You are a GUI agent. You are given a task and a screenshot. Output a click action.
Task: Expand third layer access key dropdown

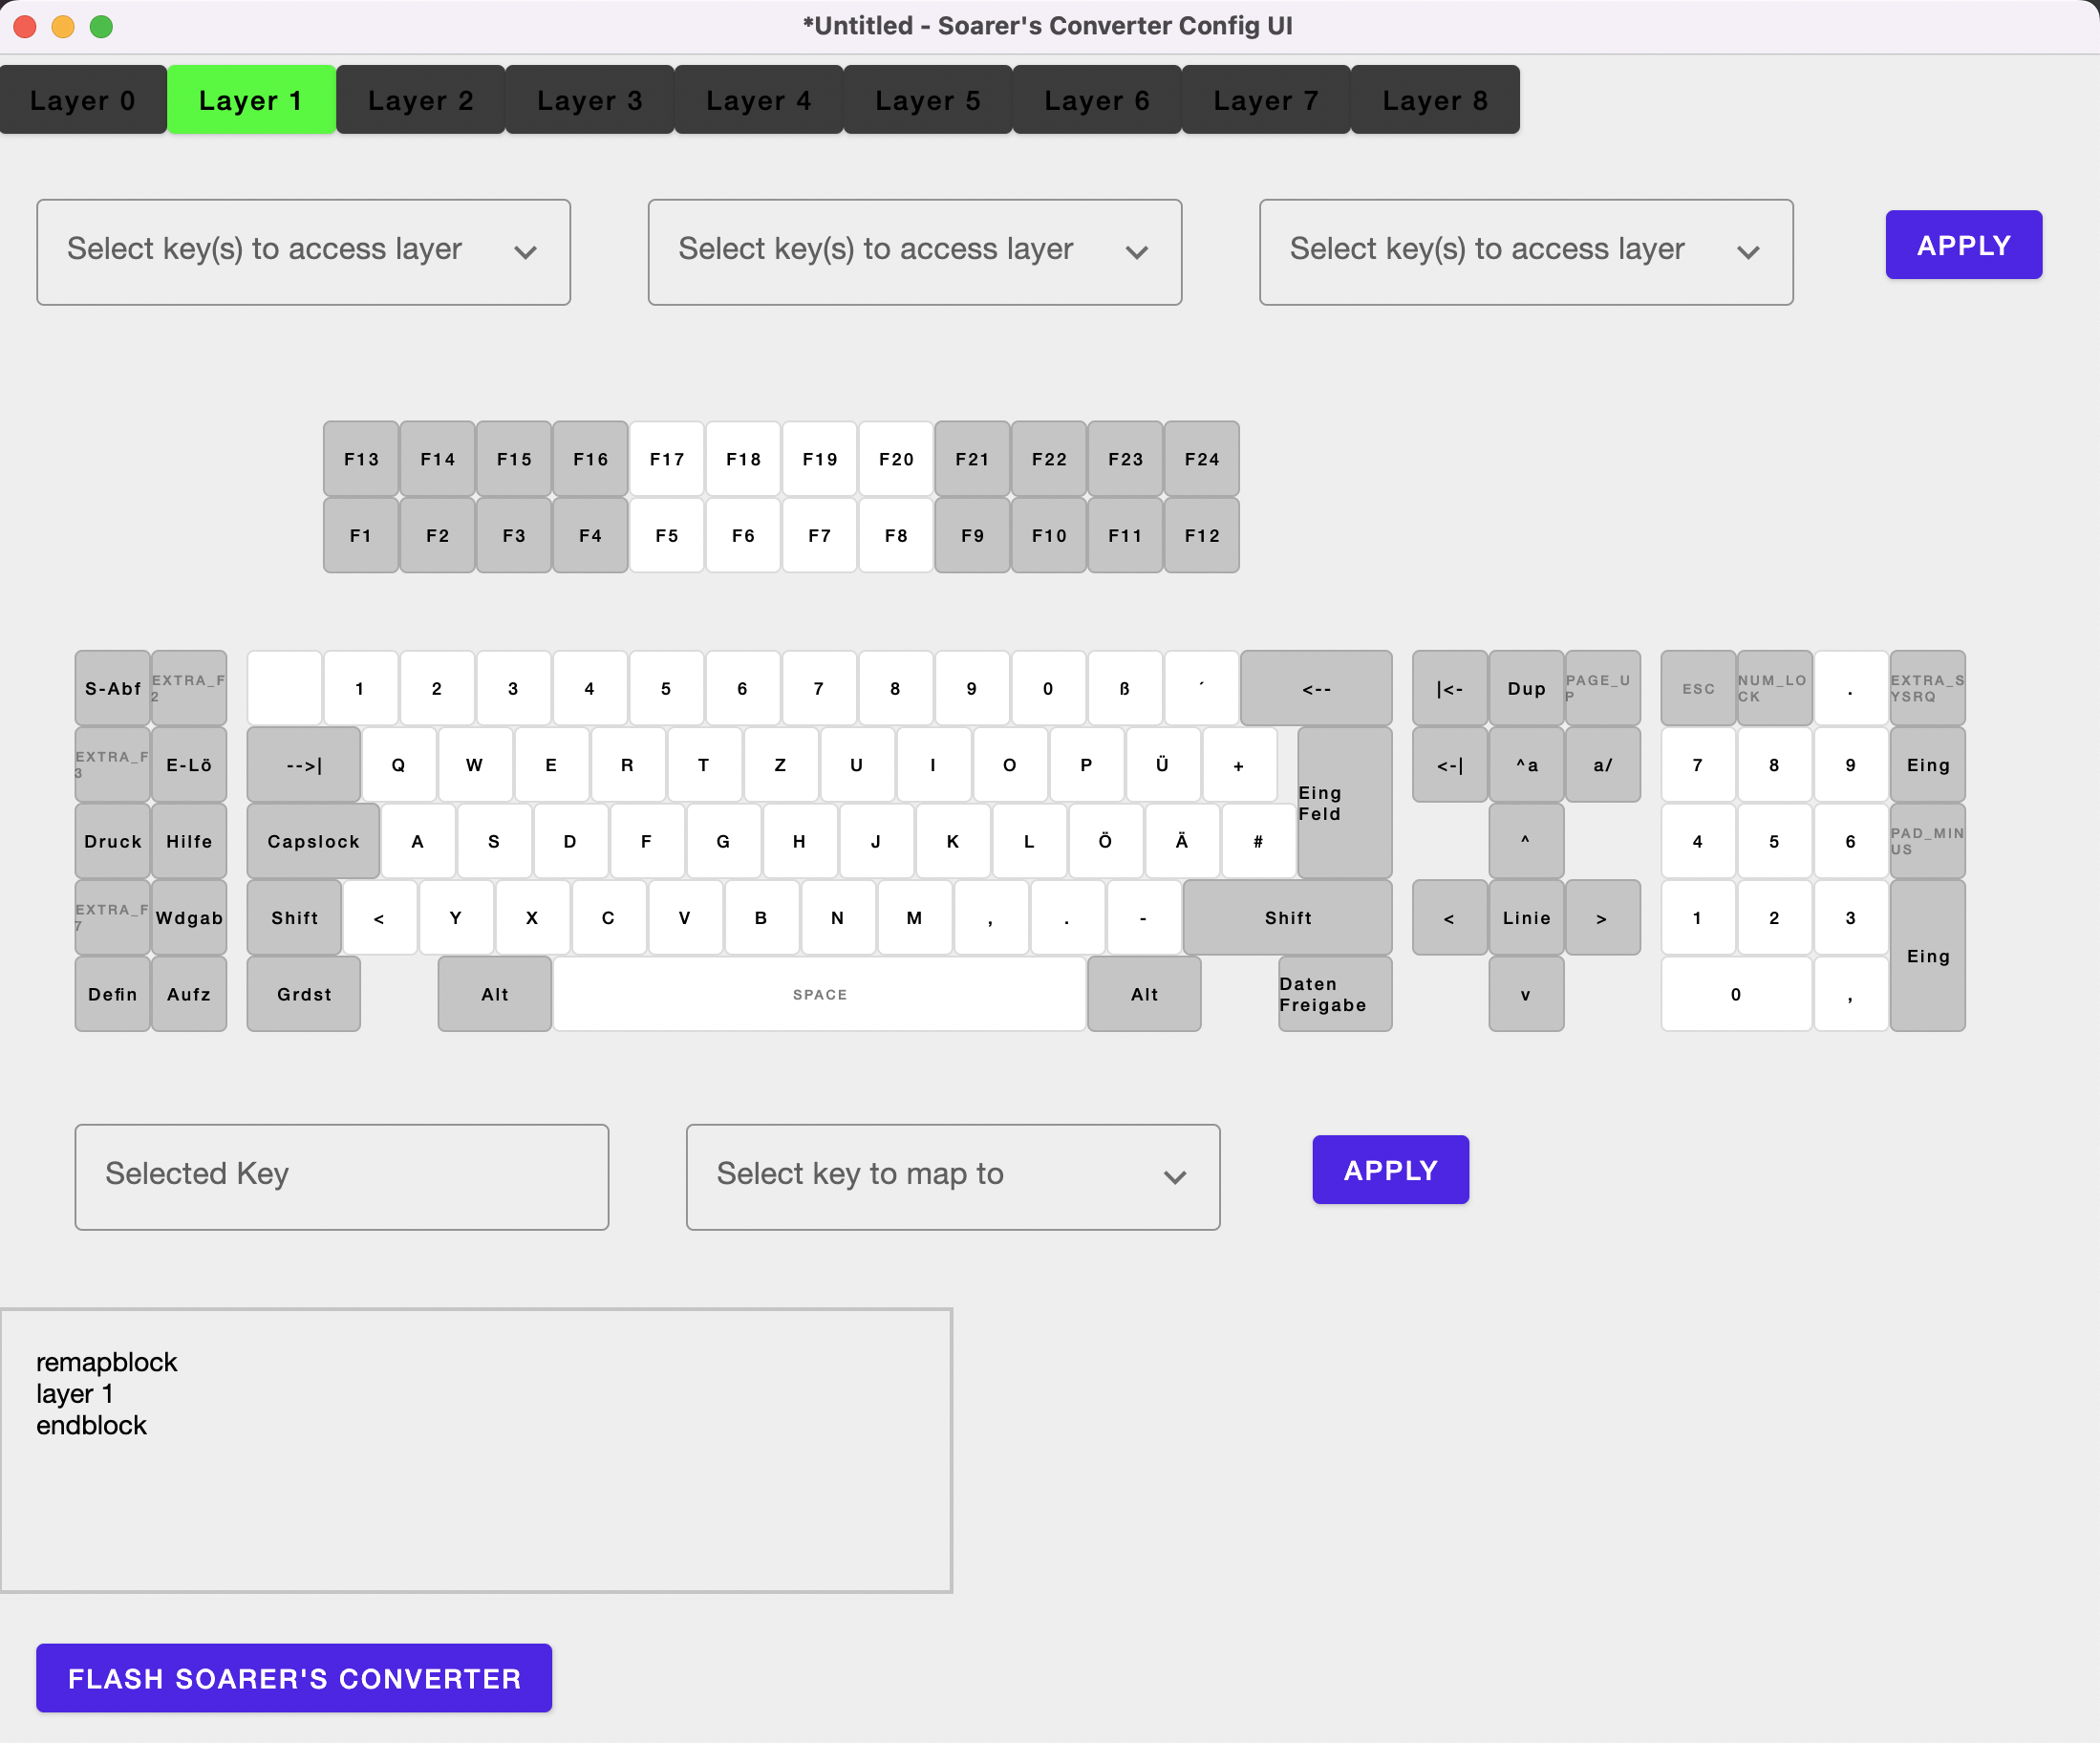pos(1525,251)
